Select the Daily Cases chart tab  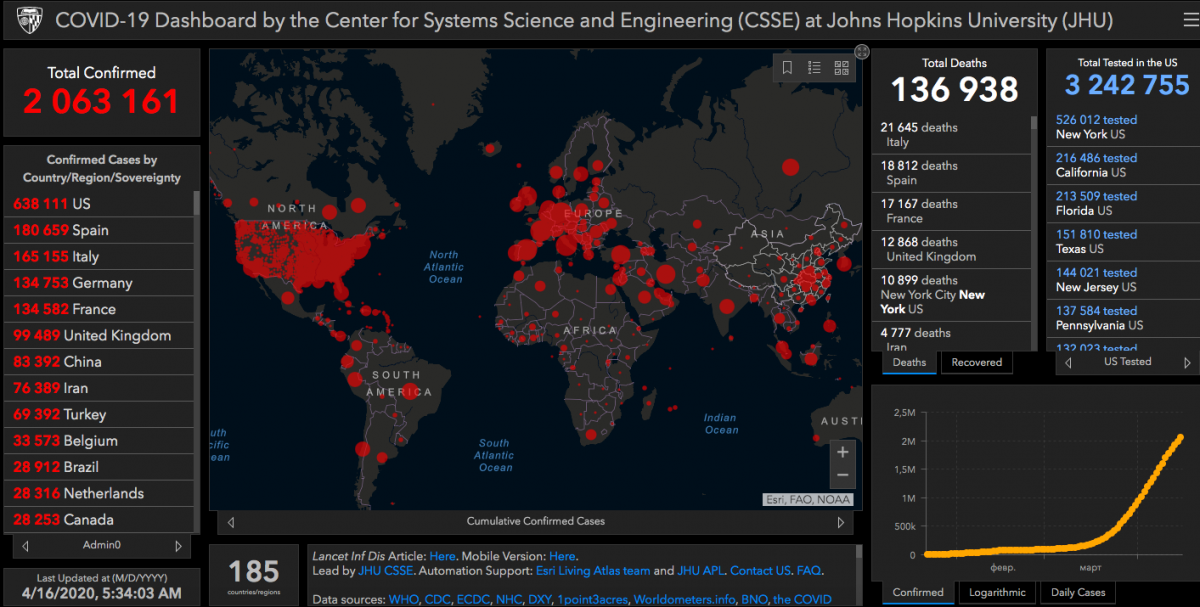tap(1078, 592)
